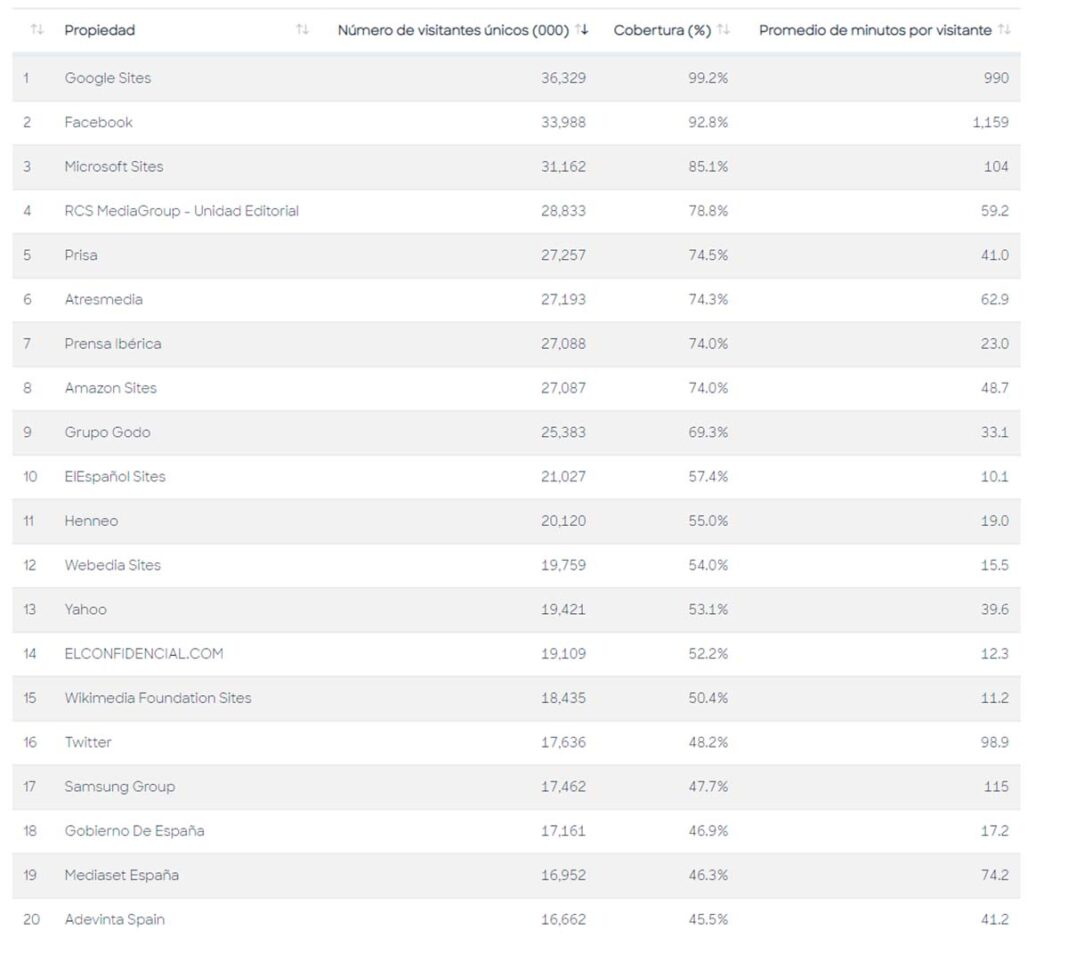The width and height of the screenshot is (1068, 962).
Task: Select Yahoo in the property list
Action: tap(86, 609)
